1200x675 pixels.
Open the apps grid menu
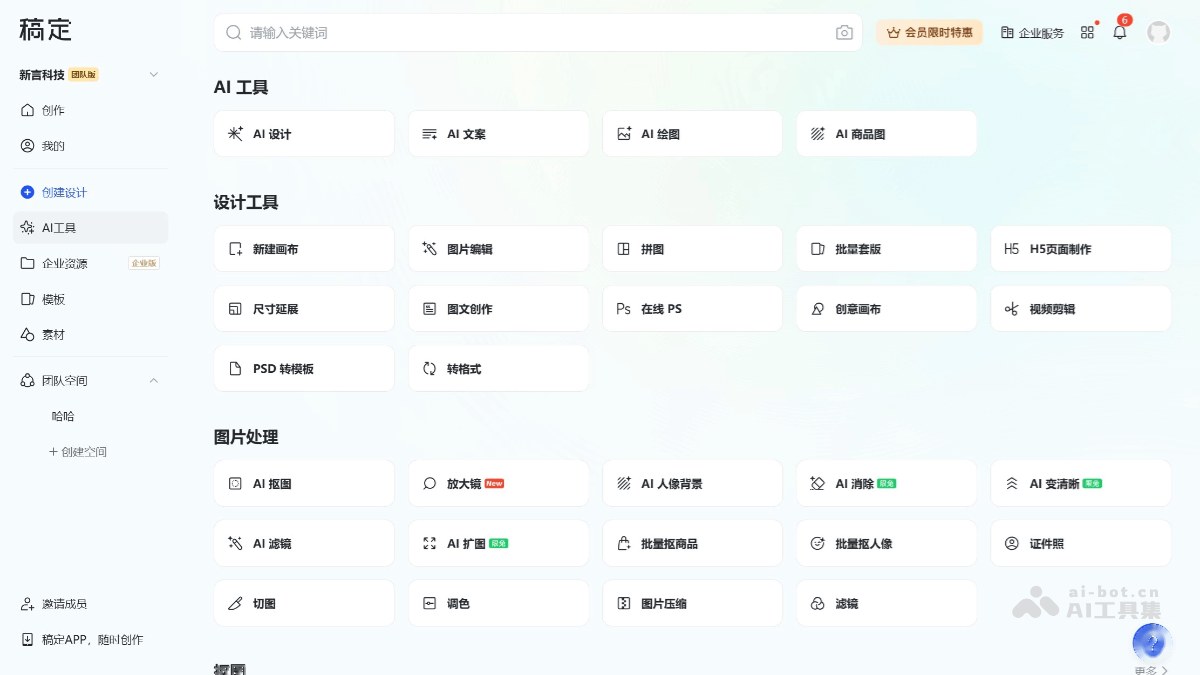(1087, 32)
